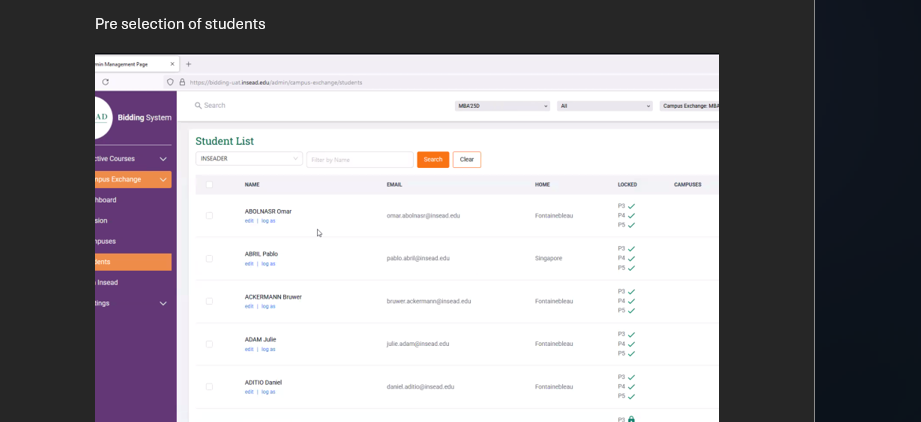The width and height of the screenshot is (921, 422).
Task: Click the shield icon in address bar
Action: (171, 82)
